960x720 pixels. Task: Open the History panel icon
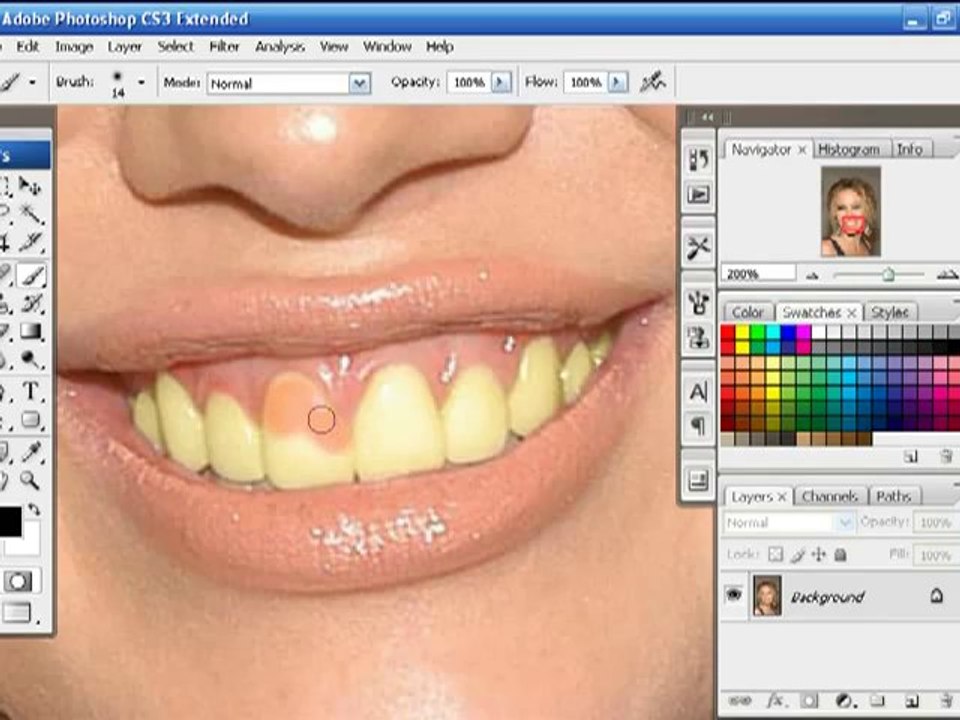tap(699, 160)
